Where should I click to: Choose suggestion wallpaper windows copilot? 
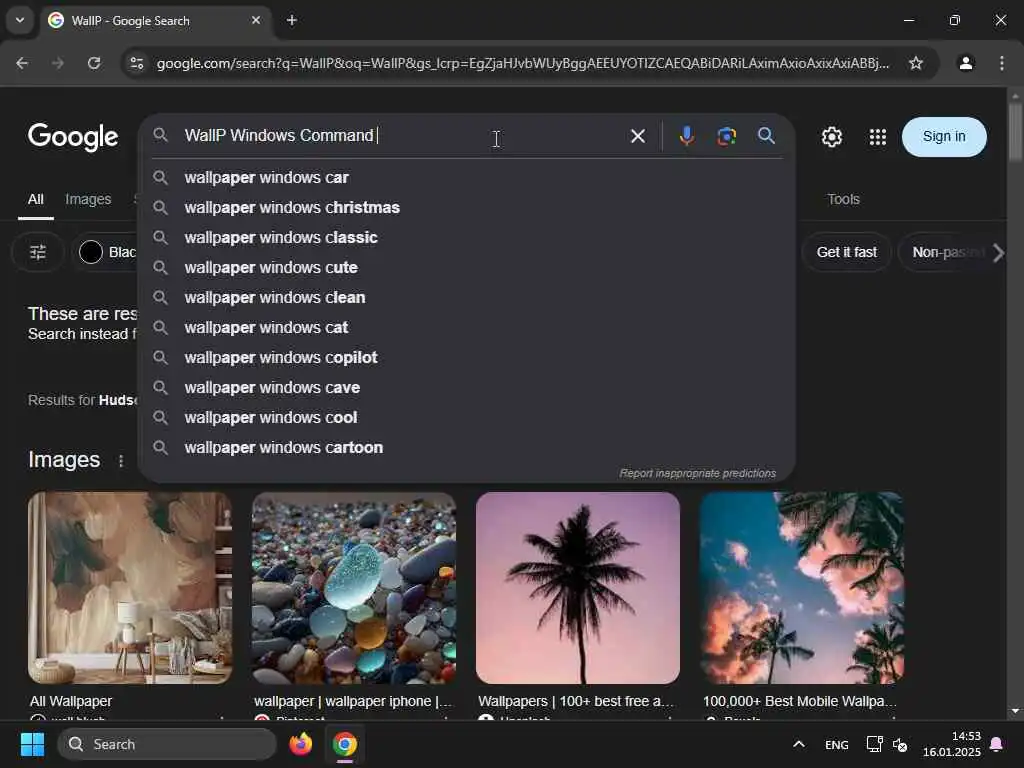[466, 358]
